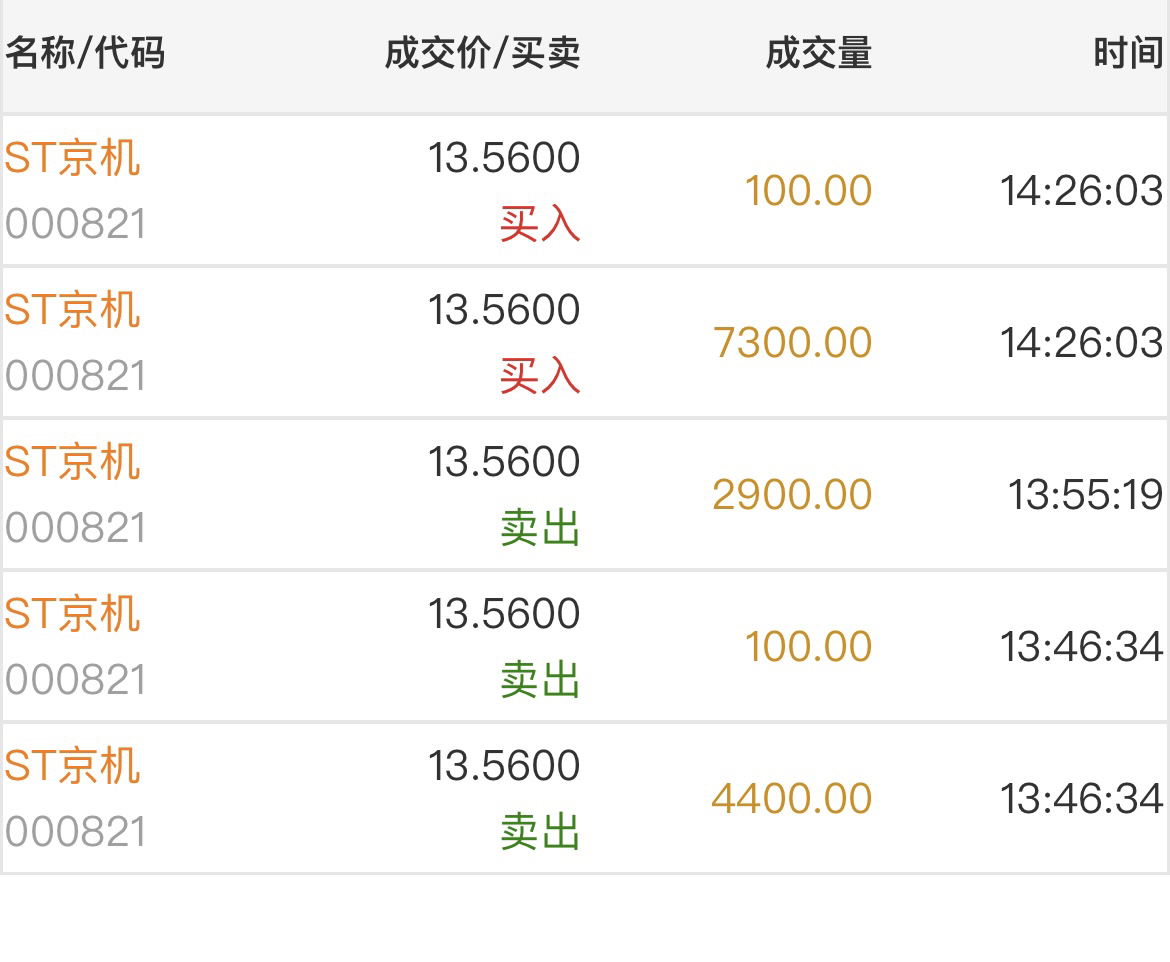Tap the 4400.00 volume value
The width and height of the screenshot is (1170, 962).
click(792, 799)
